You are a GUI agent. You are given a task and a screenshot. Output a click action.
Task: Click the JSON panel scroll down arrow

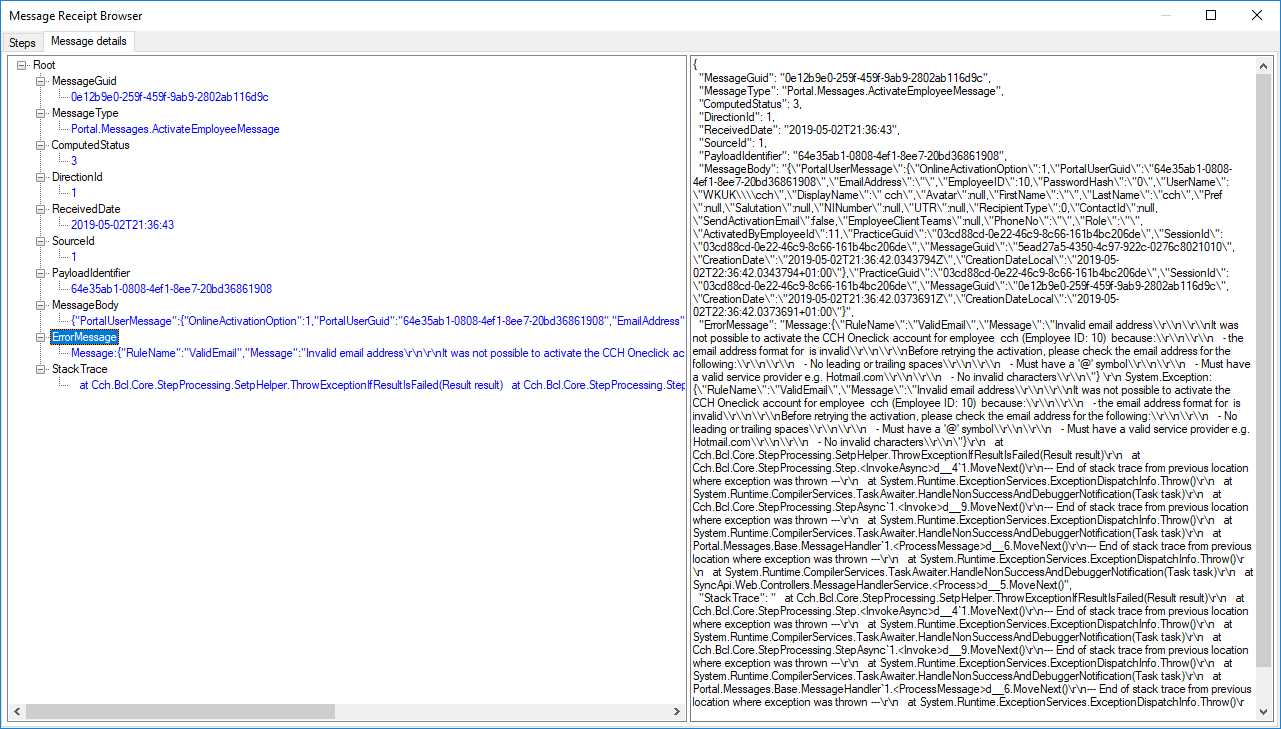click(x=1264, y=712)
